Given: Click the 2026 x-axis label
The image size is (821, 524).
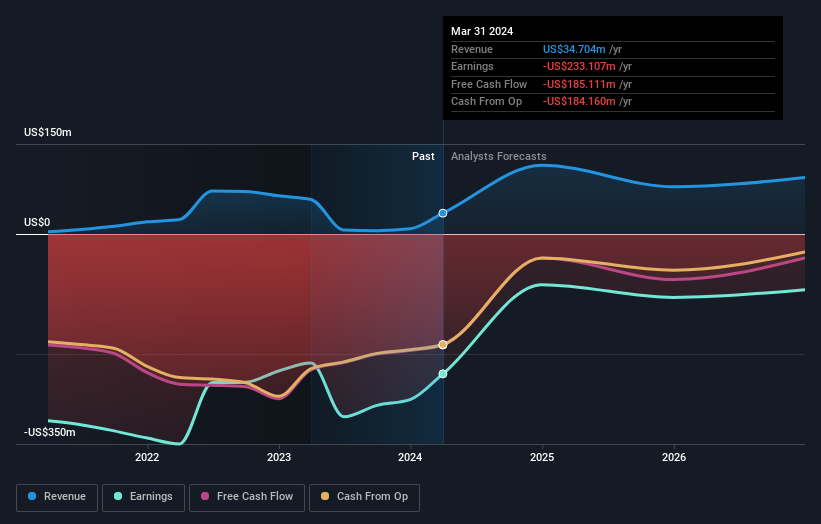Looking at the screenshot, I should point(674,457).
